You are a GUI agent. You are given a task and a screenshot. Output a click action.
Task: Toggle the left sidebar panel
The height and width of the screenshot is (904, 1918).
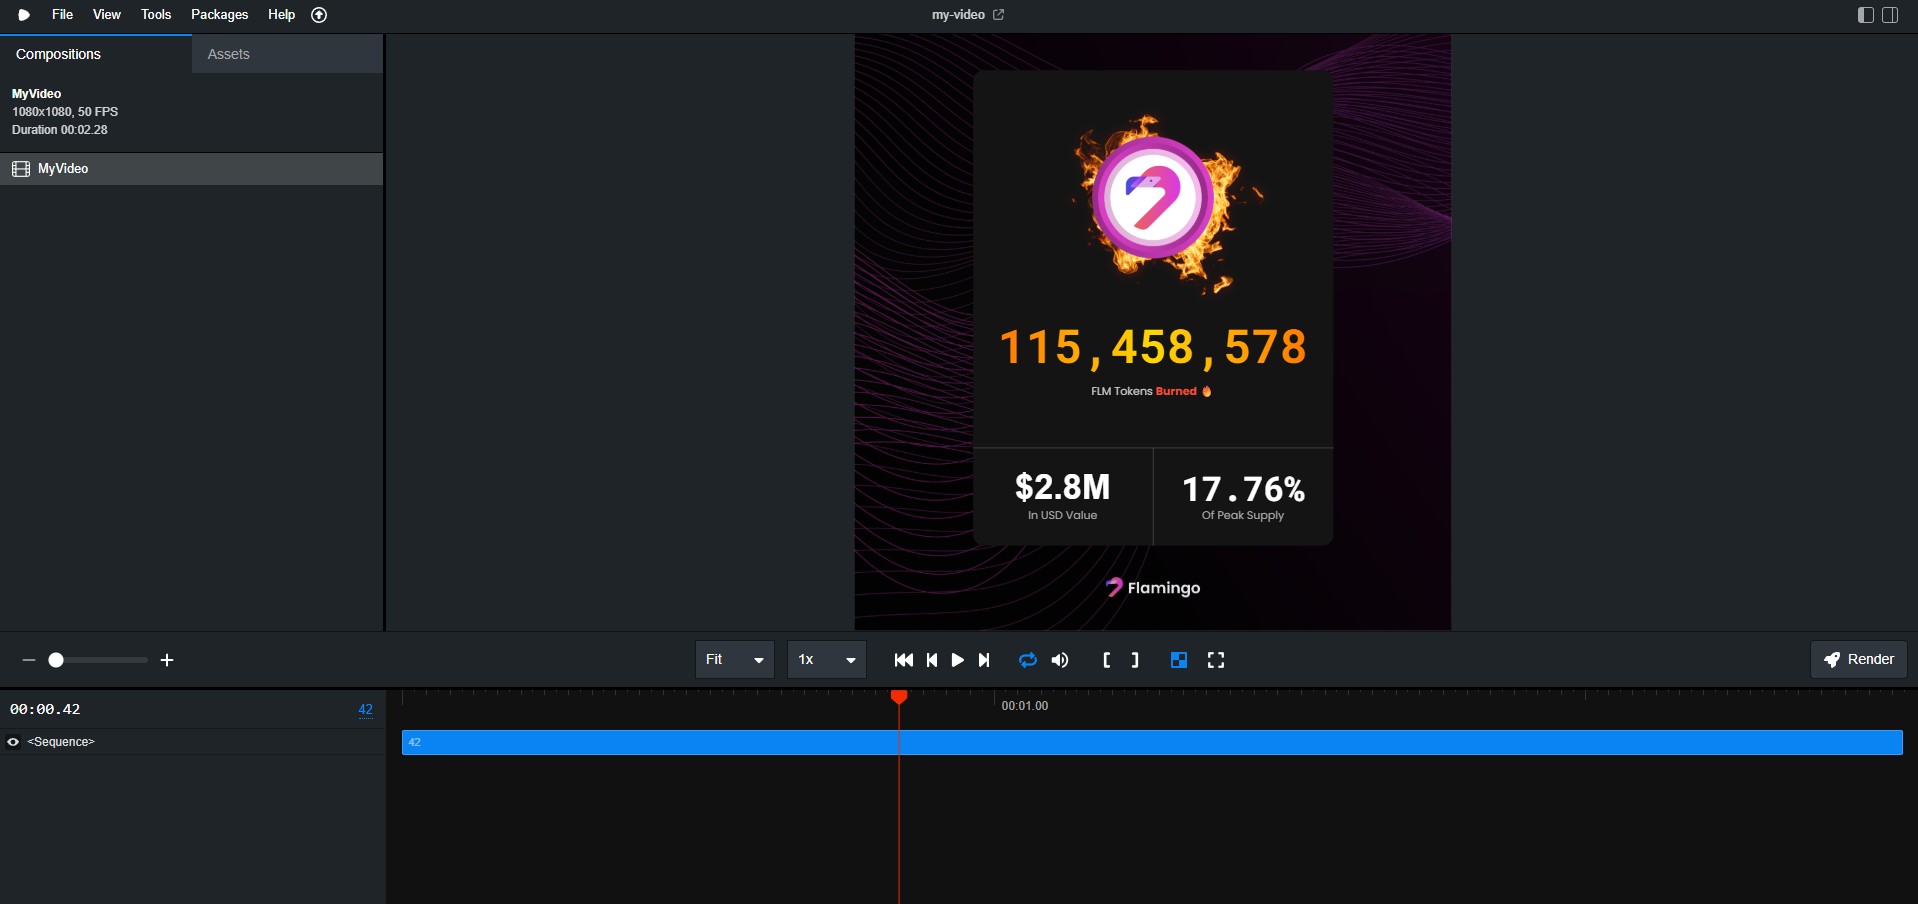[x=1866, y=15]
